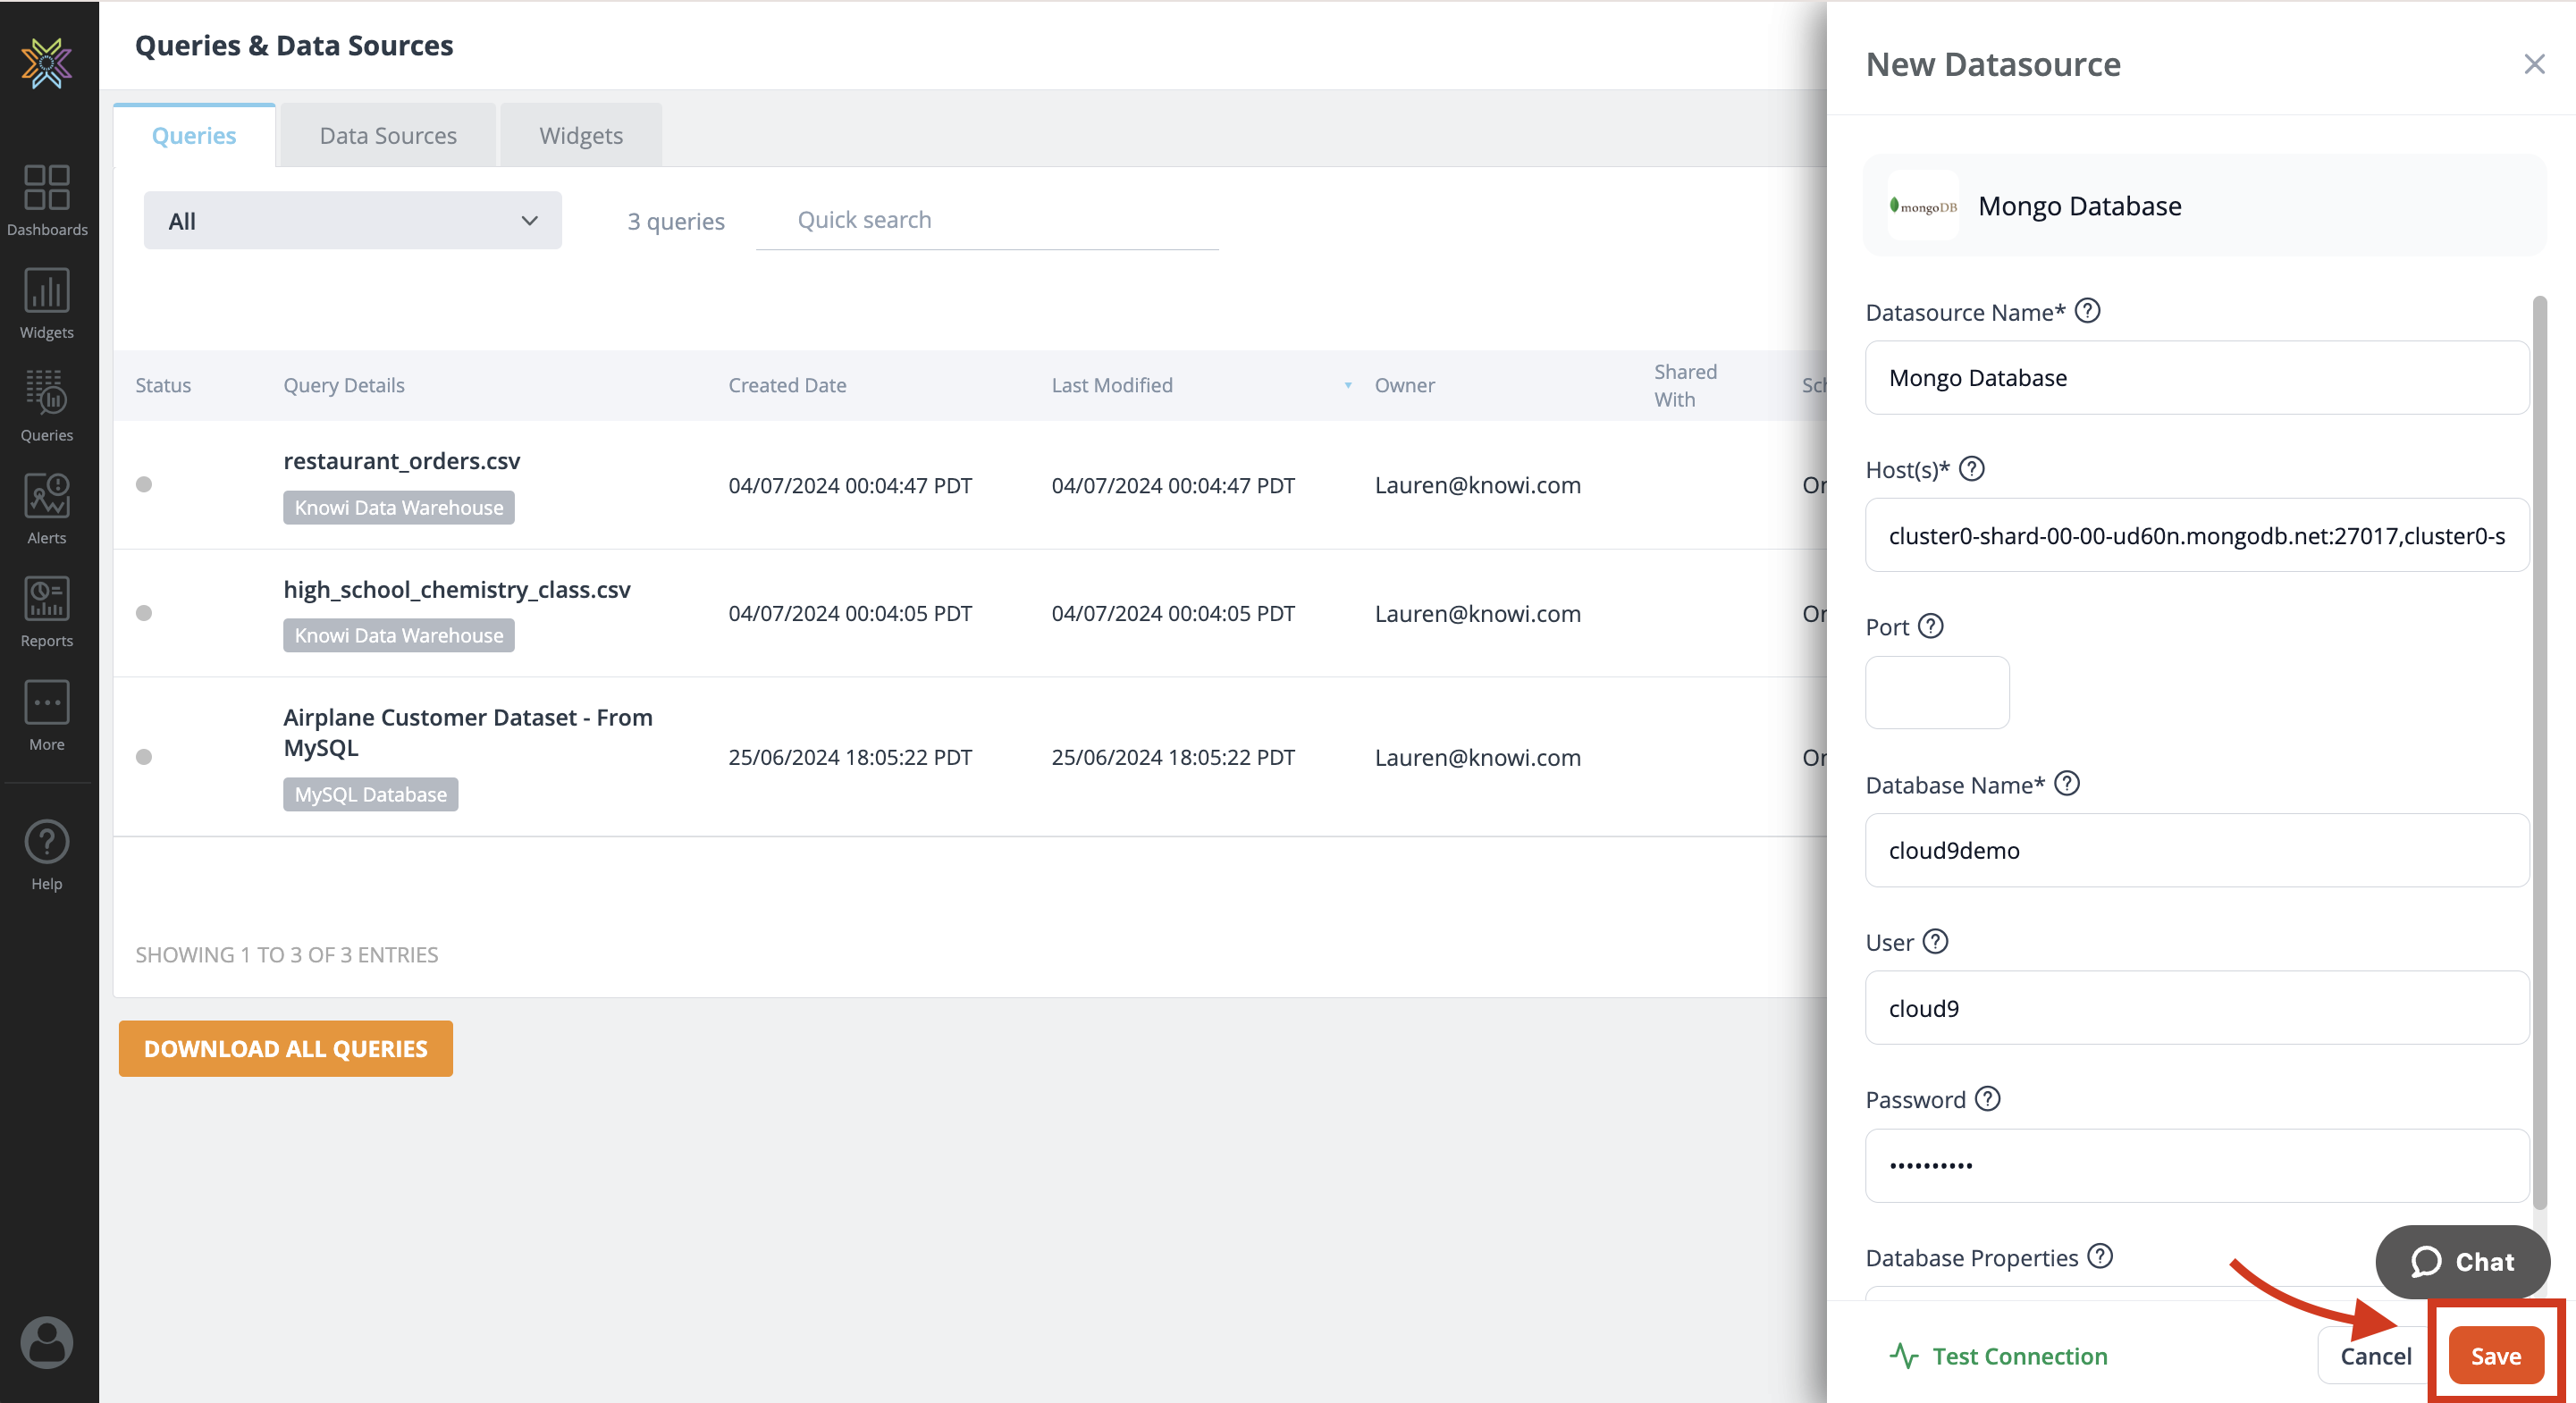Click the Save button
Image resolution: width=2576 pixels, height=1403 pixels.
pyautogui.click(x=2496, y=1355)
